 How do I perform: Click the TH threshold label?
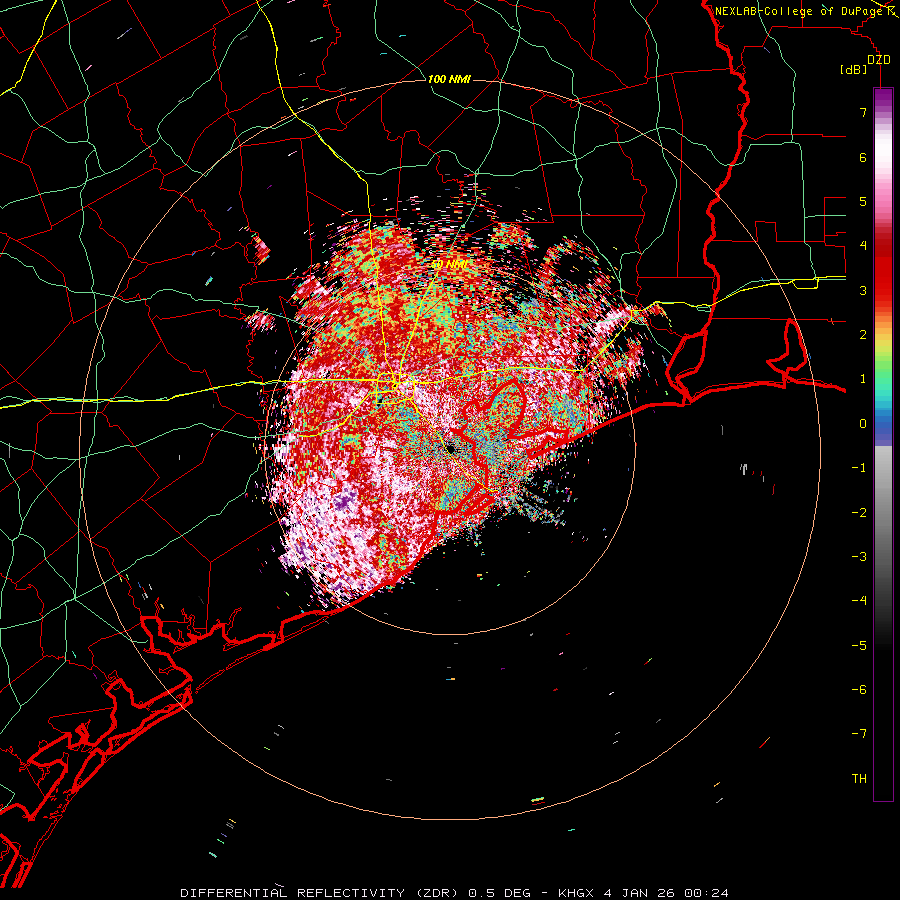tap(859, 779)
